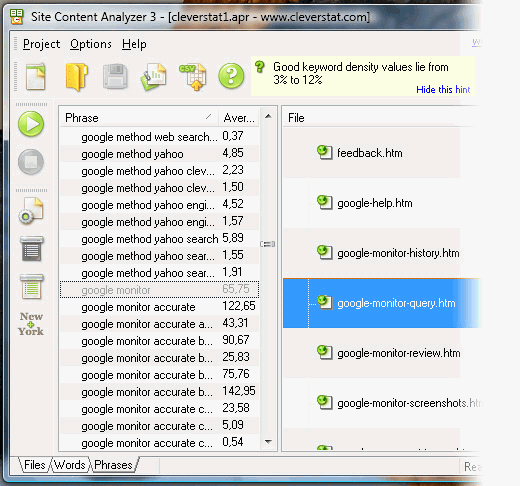Screen dimensions: 520x486
Task: Open page settings gear document icon
Action: coord(31,211)
